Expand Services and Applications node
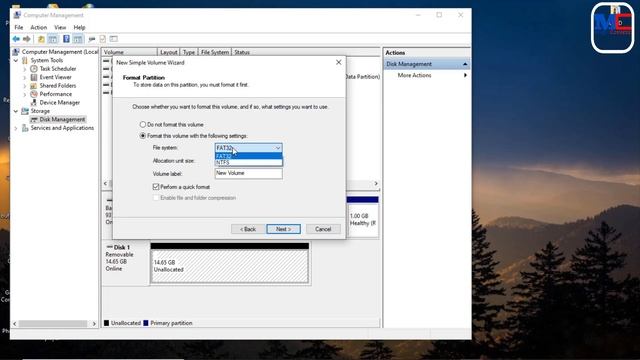This screenshot has height=360, width=640. coord(16,128)
